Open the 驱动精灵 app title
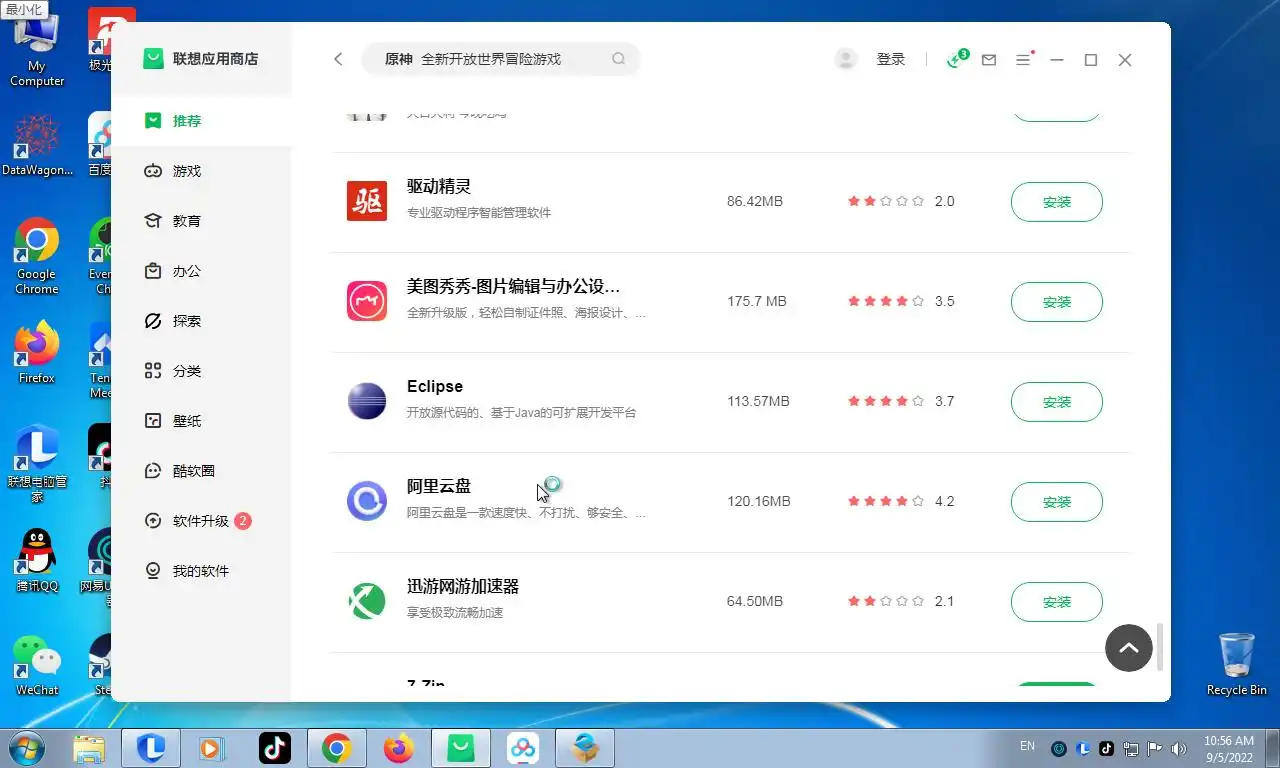1280x768 pixels. click(x=439, y=187)
